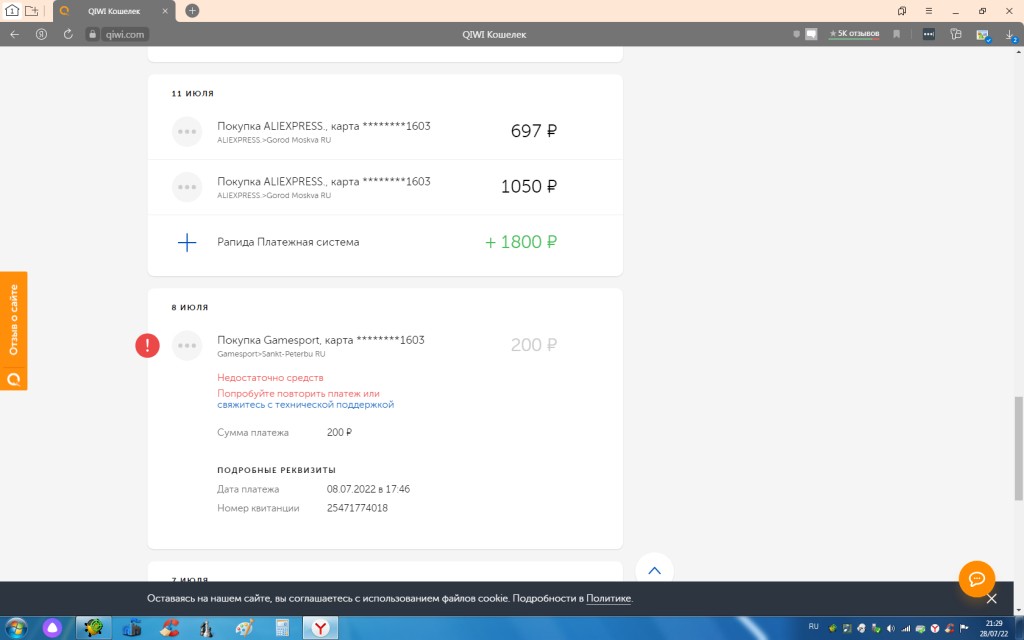Open the downloads arrow icon
This screenshot has width=1024, height=640.
click(1010, 35)
